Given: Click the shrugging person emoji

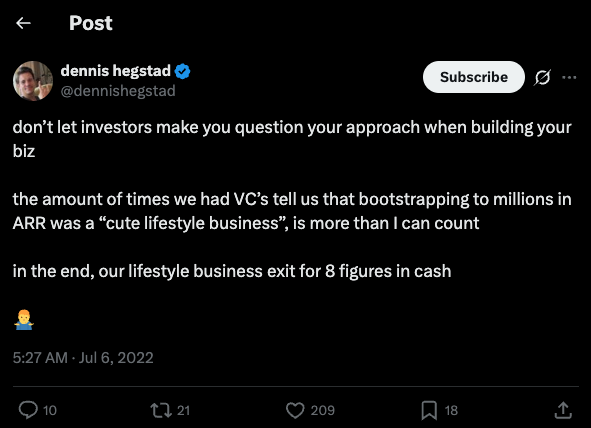Looking at the screenshot, I should tap(24, 320).
